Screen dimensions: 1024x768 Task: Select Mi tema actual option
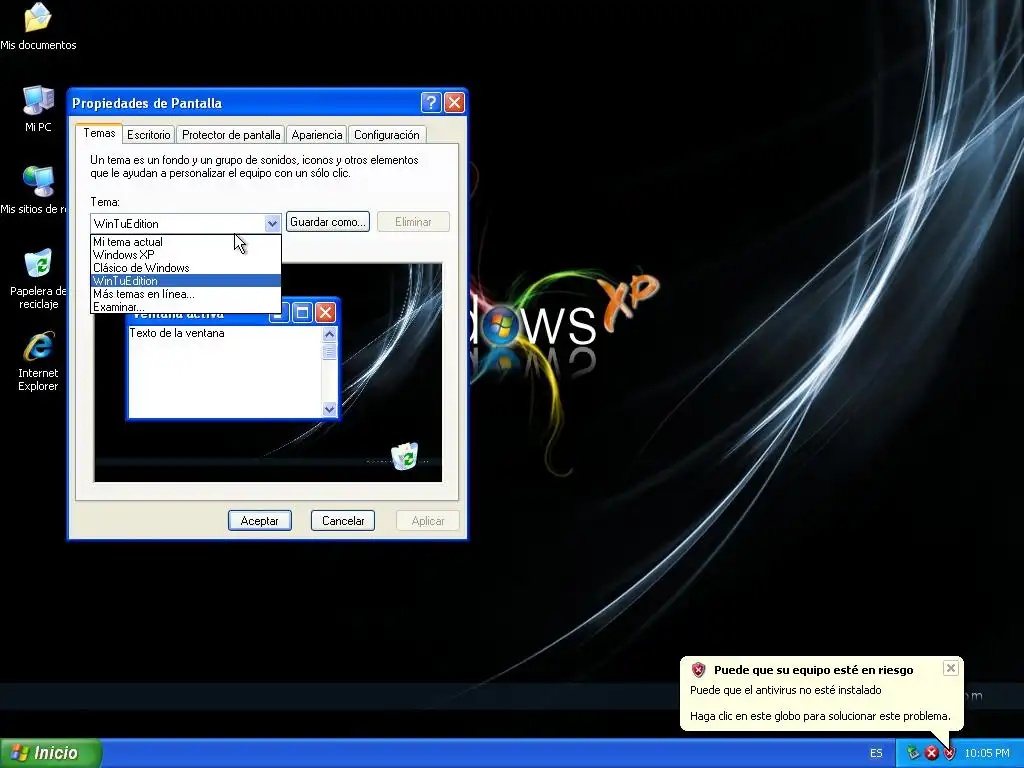[x=185, y=242]
